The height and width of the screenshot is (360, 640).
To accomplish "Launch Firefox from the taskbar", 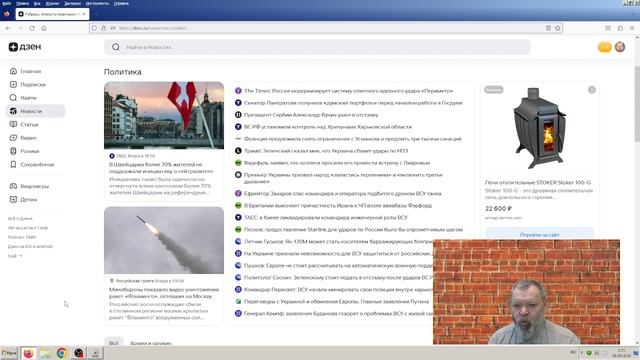I will [28, 353].
